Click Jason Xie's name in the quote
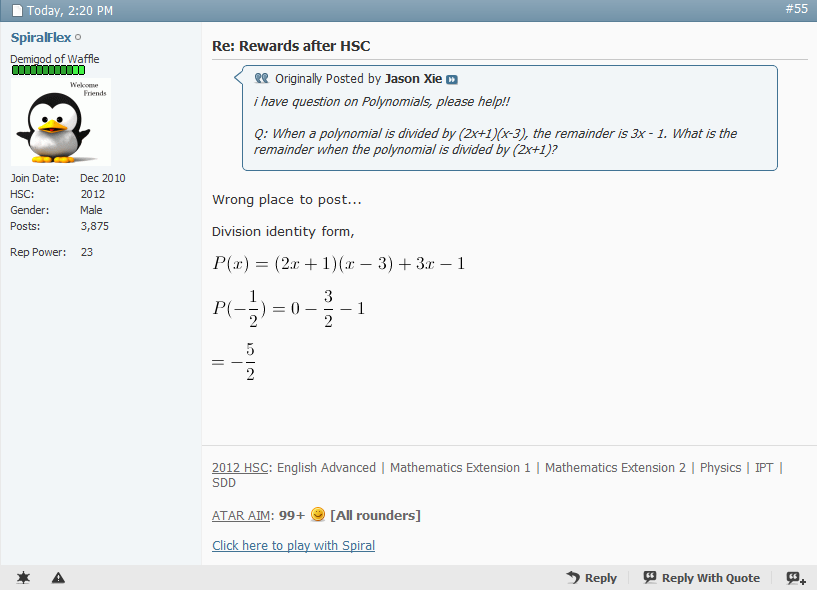The image size is (817, 590). [x=413, y=79]
